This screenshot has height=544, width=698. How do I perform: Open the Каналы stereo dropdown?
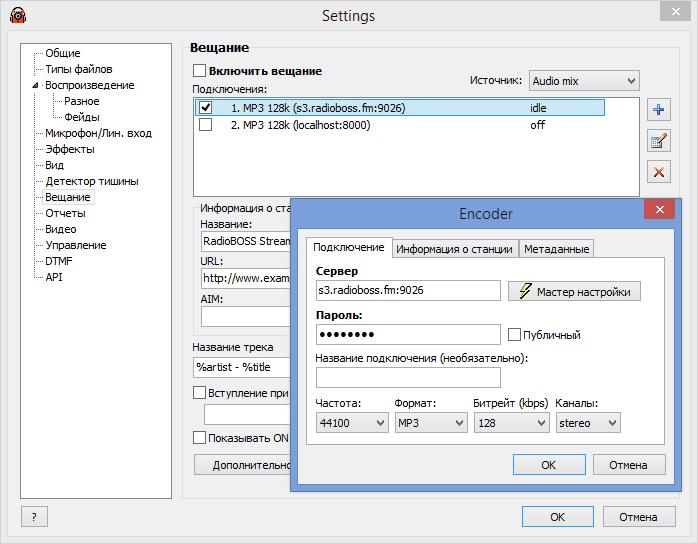(588, 422)
